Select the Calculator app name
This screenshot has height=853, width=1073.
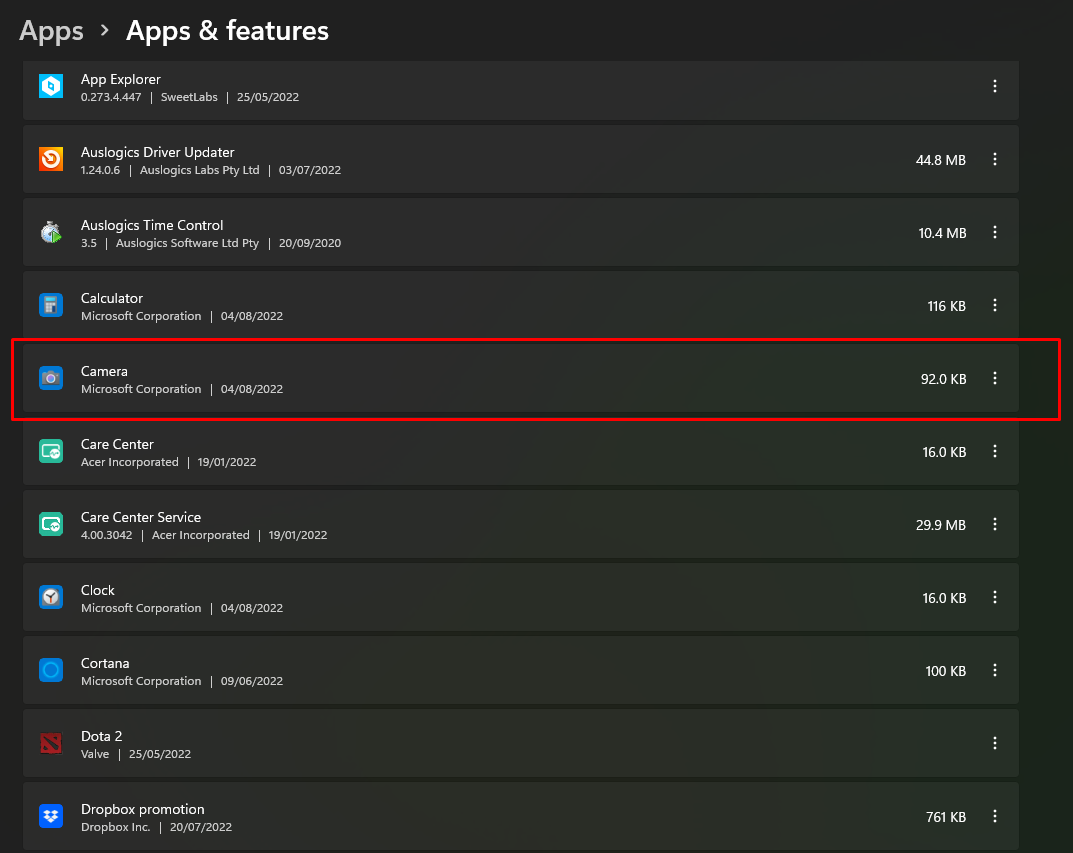tap(112, 298)
